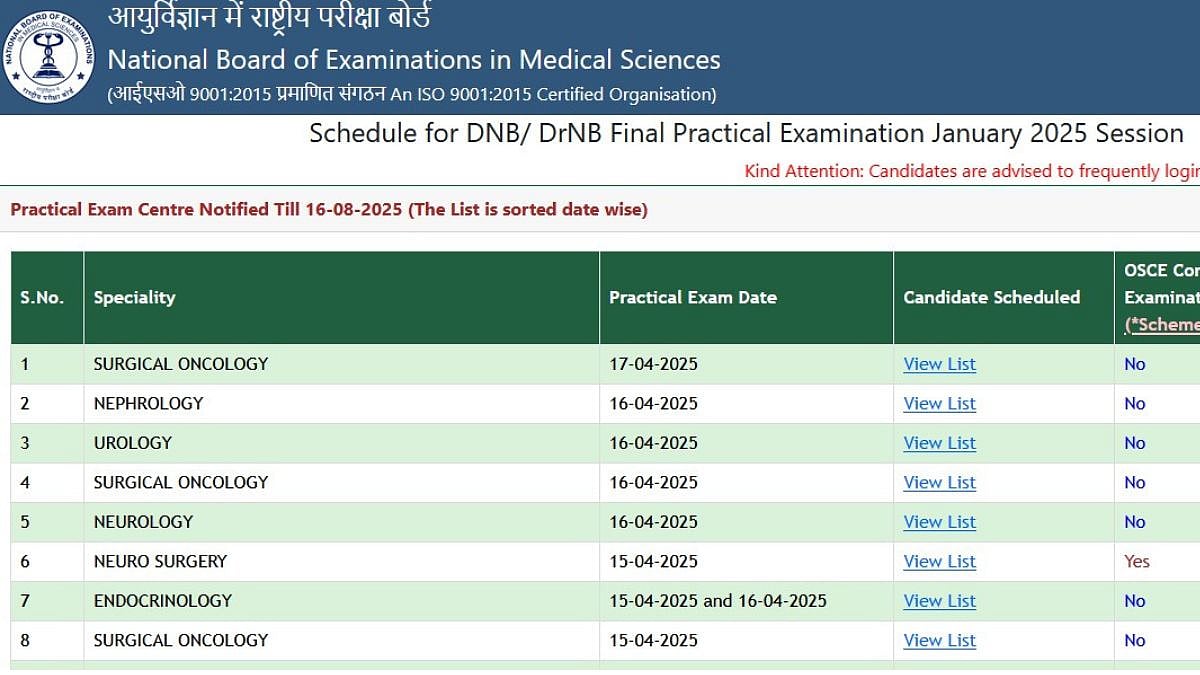1200x675 pixels.
Task: Open View List for Endocrinology row
Action: pos(939,601)
